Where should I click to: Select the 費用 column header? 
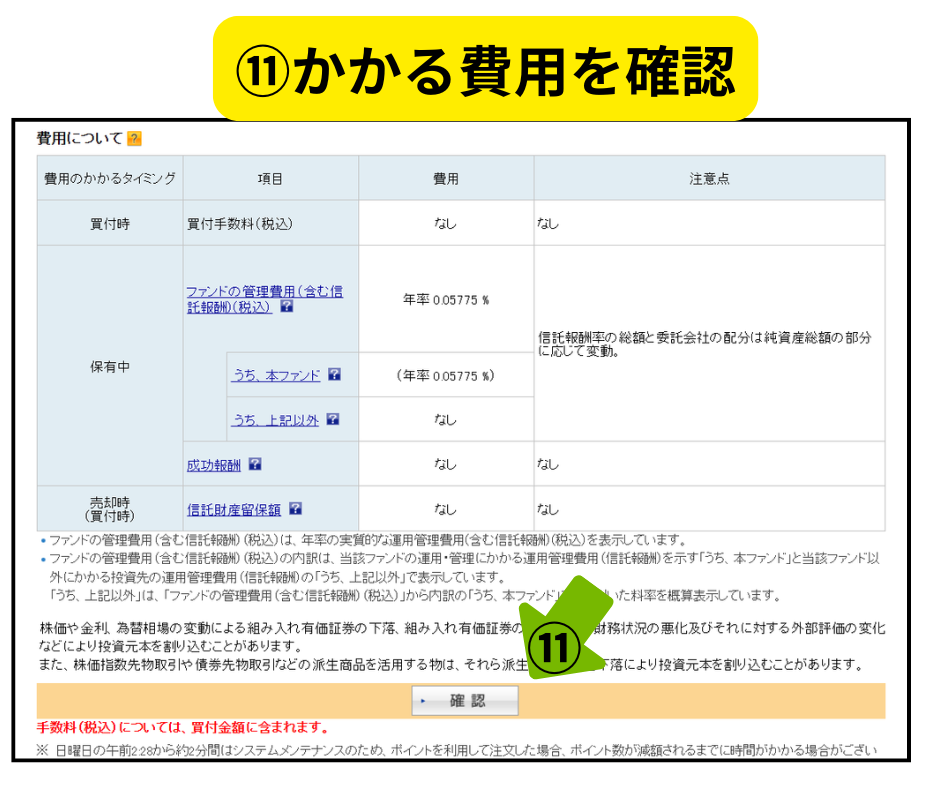(x=446, y=178)
